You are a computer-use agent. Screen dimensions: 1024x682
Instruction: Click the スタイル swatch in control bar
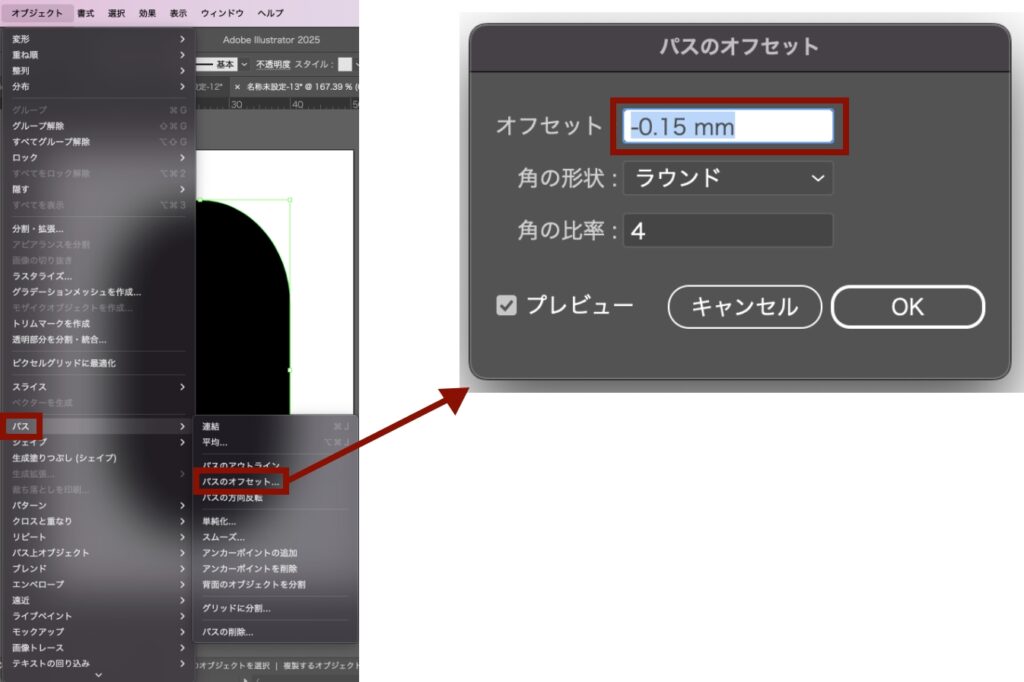[345, 64]
